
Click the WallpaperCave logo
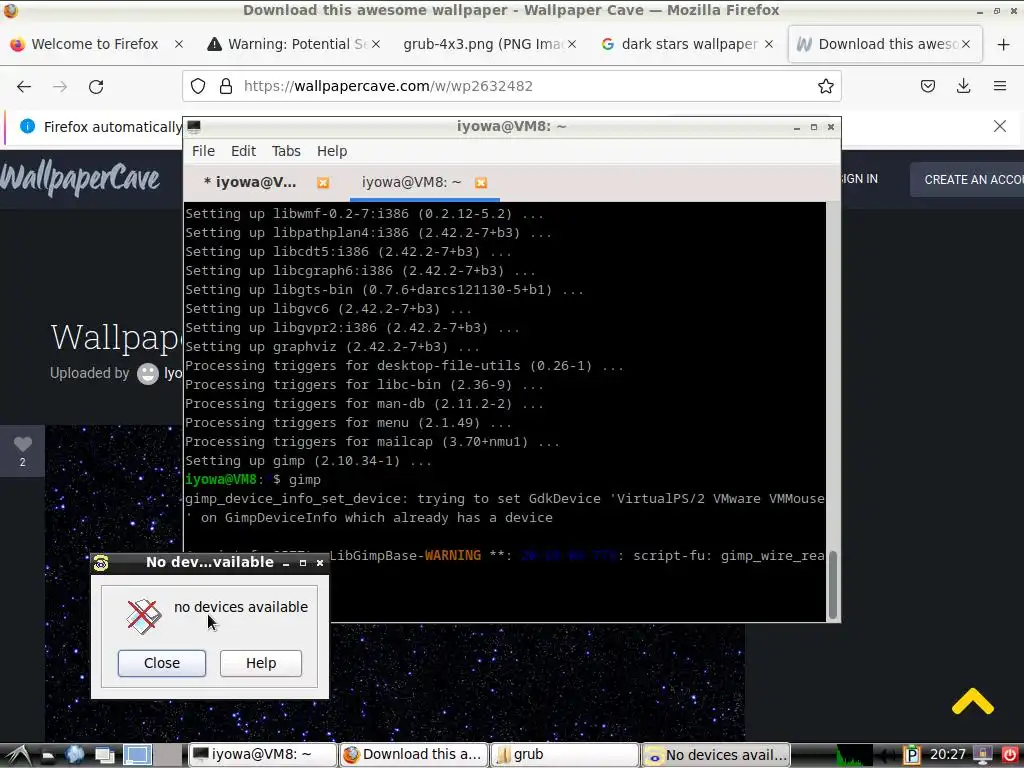[80, 178]
